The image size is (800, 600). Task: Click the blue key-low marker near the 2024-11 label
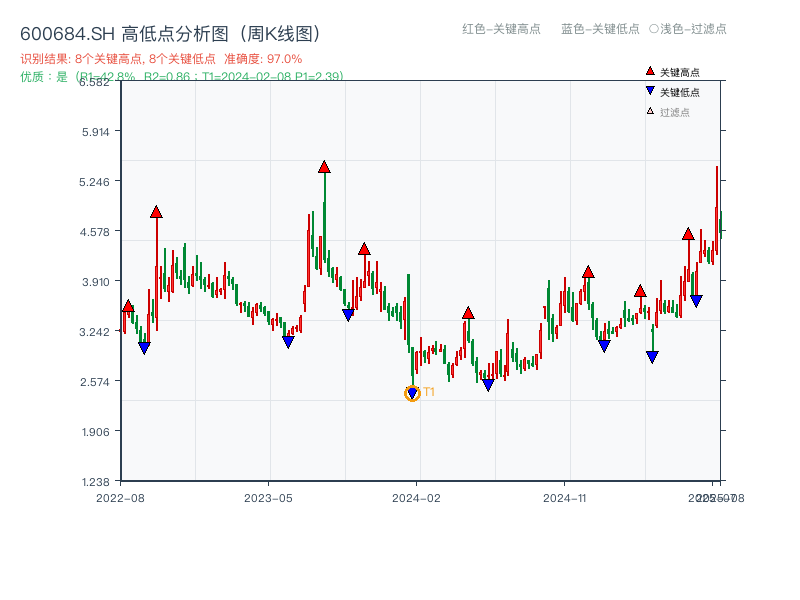(x=604, y=344)
